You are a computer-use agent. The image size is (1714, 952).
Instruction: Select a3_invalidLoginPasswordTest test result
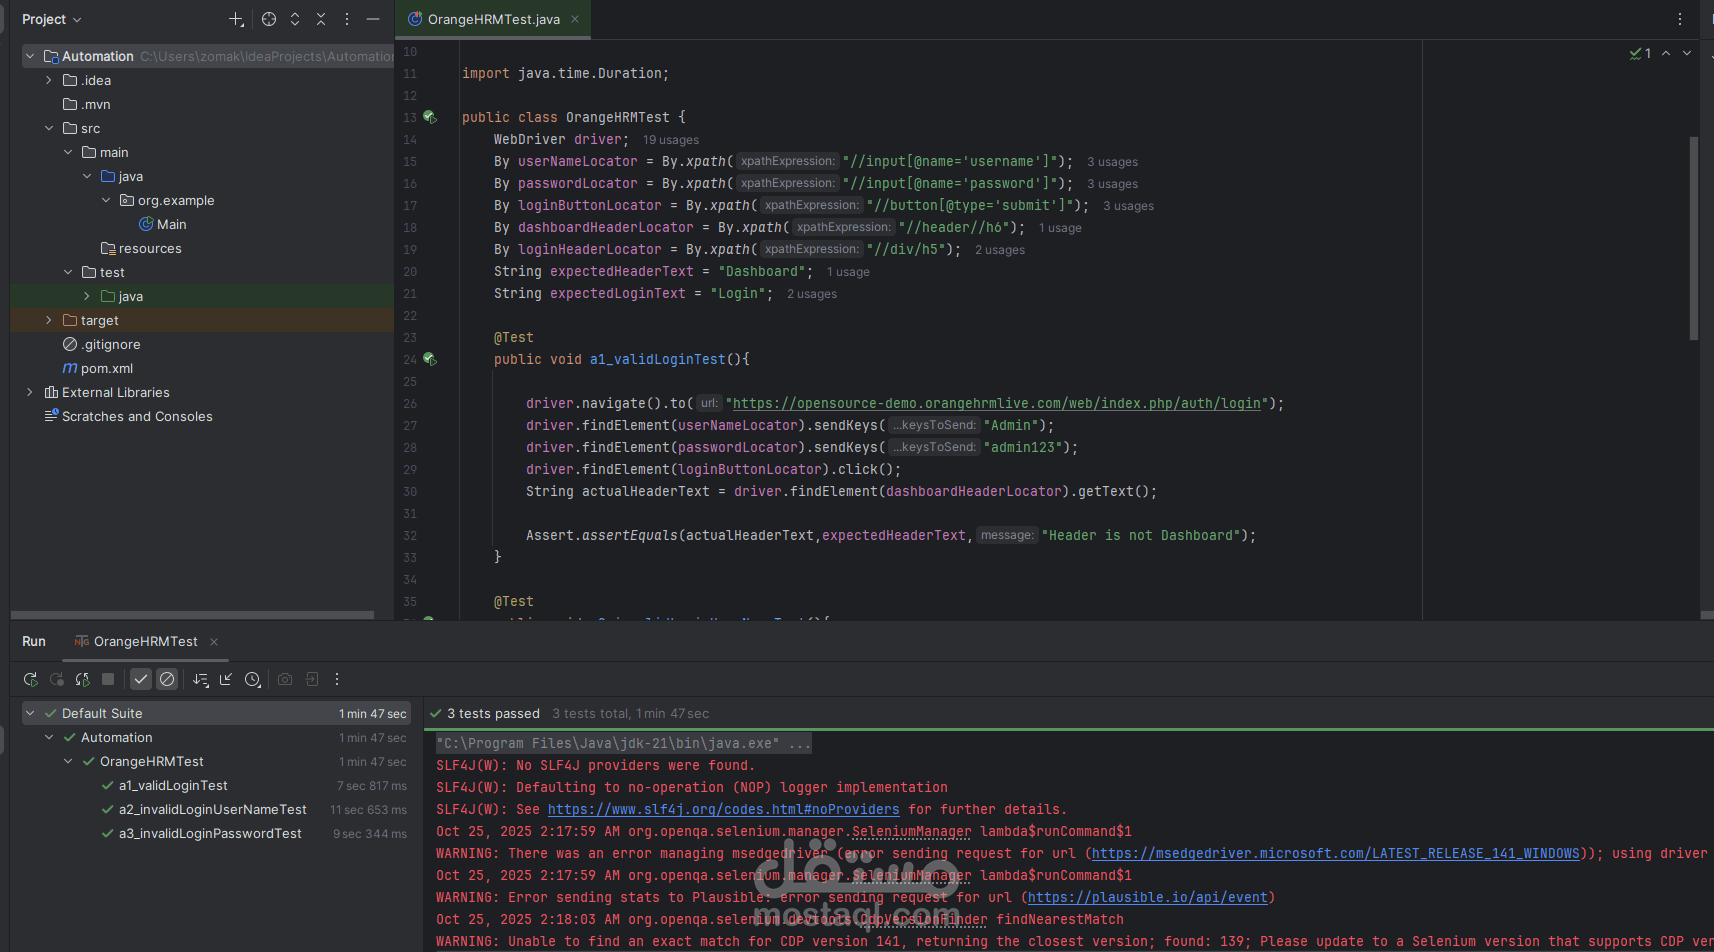click(210, 834)
